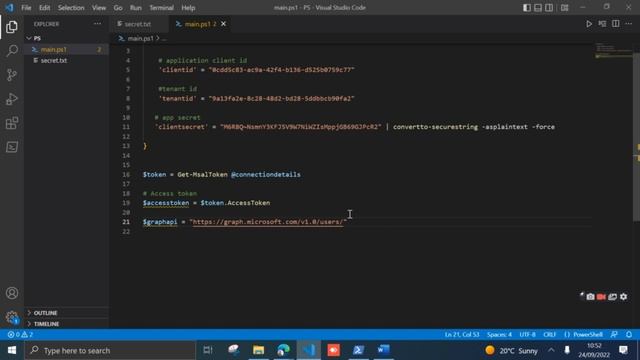Open the 20°C Sunny weather widget

click(511, 350)
